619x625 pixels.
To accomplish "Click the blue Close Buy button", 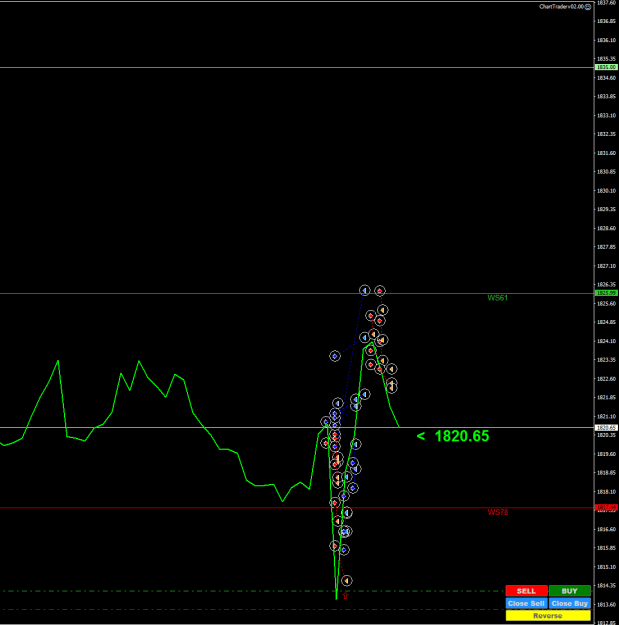I will tap(569, 603).
